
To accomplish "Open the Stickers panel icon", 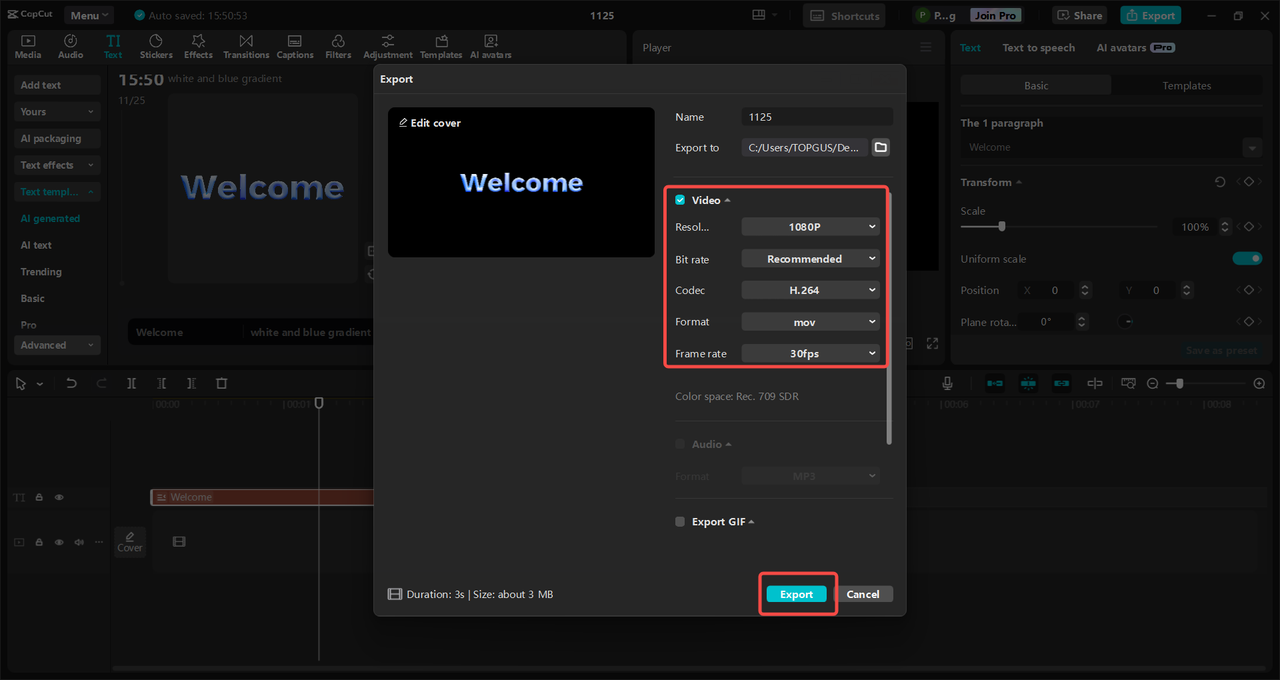I will 156,46.
